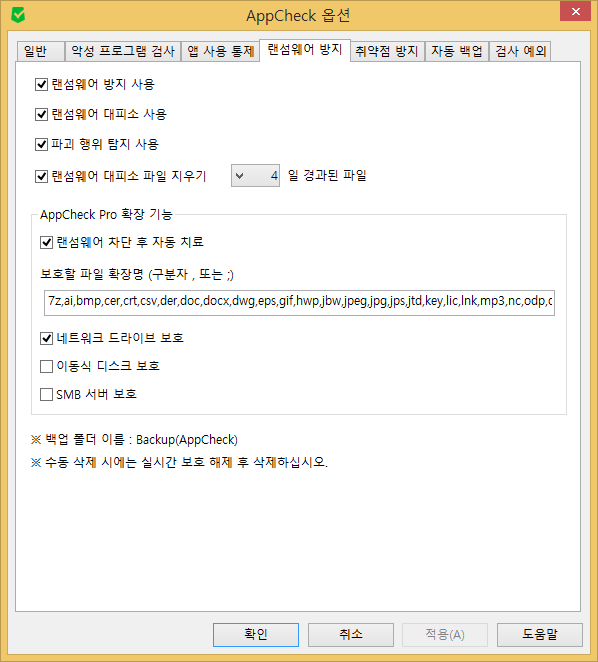Uncheck 랜섬웨어 차단 후 자동 치료
Screen dimensions: 598x662
[x=46, y=242]
